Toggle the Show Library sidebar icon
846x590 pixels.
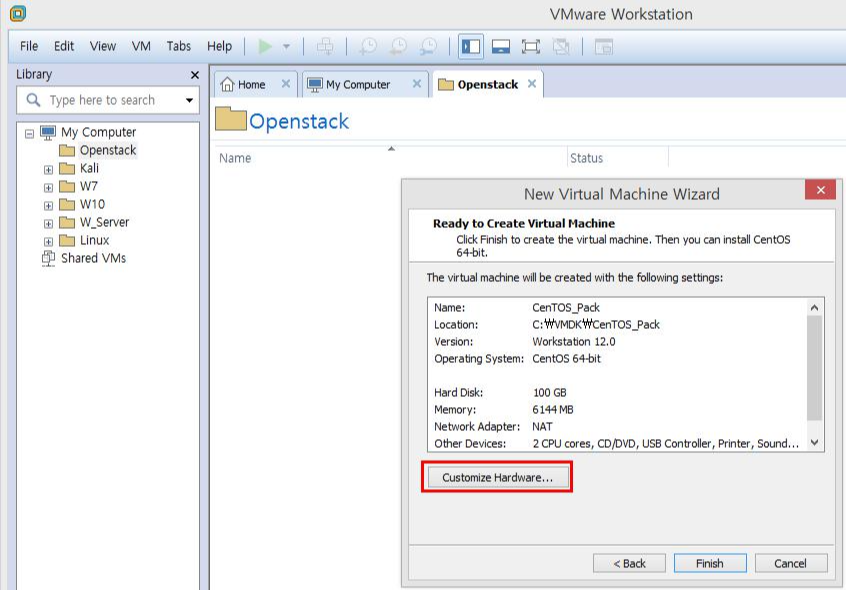(471, 46)
